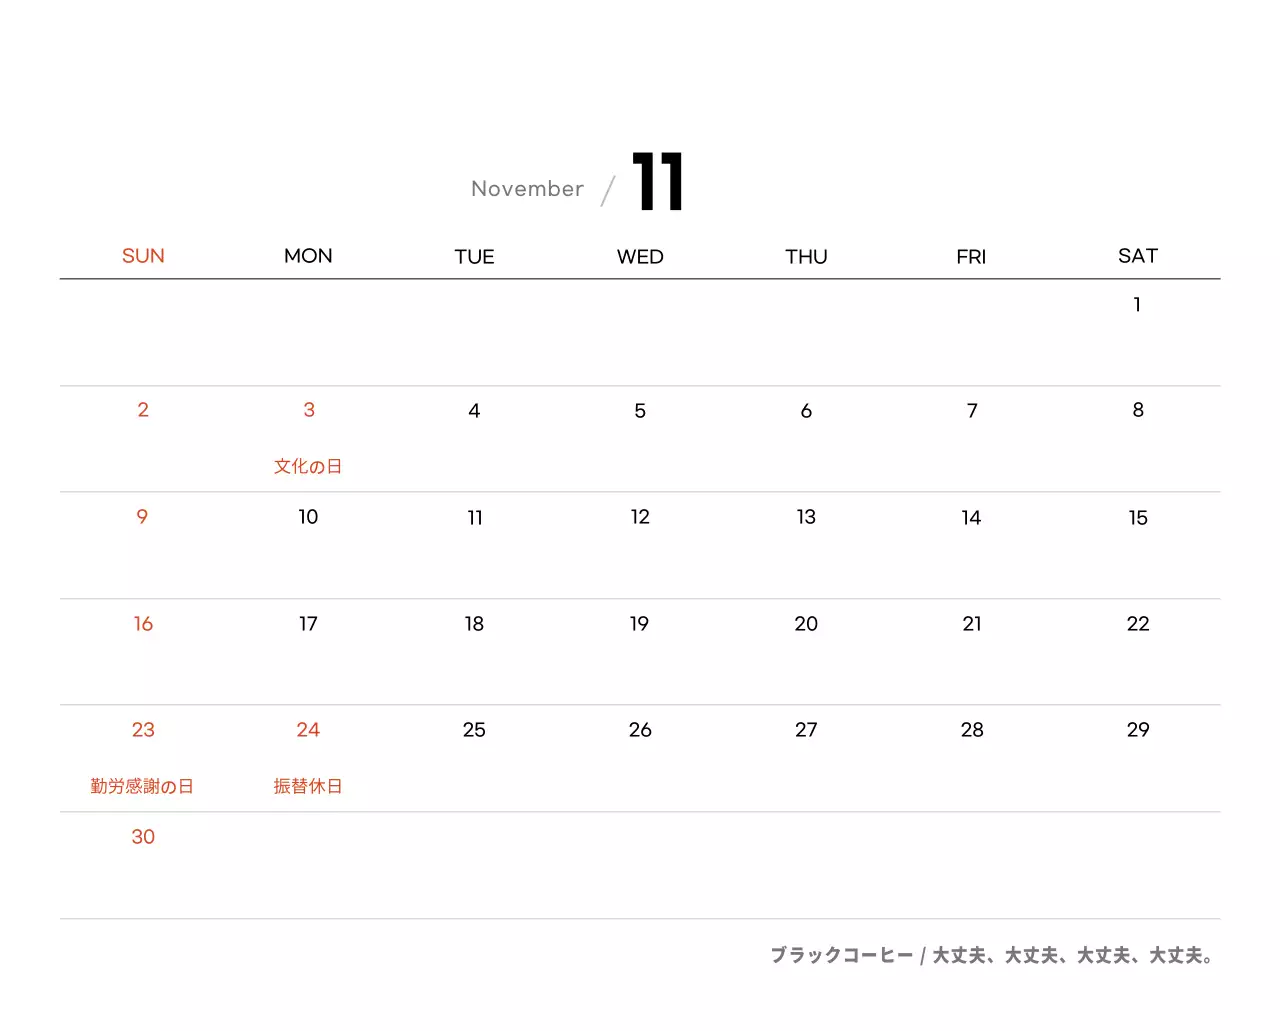Screen dimensions: 1280x1031
Task: Select date 6 on Thursday
Action: pos(806,411)
